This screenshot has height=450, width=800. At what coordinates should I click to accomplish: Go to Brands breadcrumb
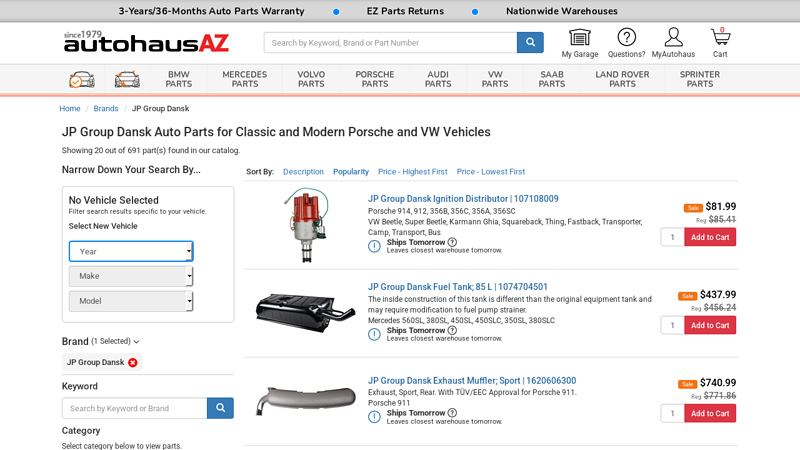tap(106, 108)
